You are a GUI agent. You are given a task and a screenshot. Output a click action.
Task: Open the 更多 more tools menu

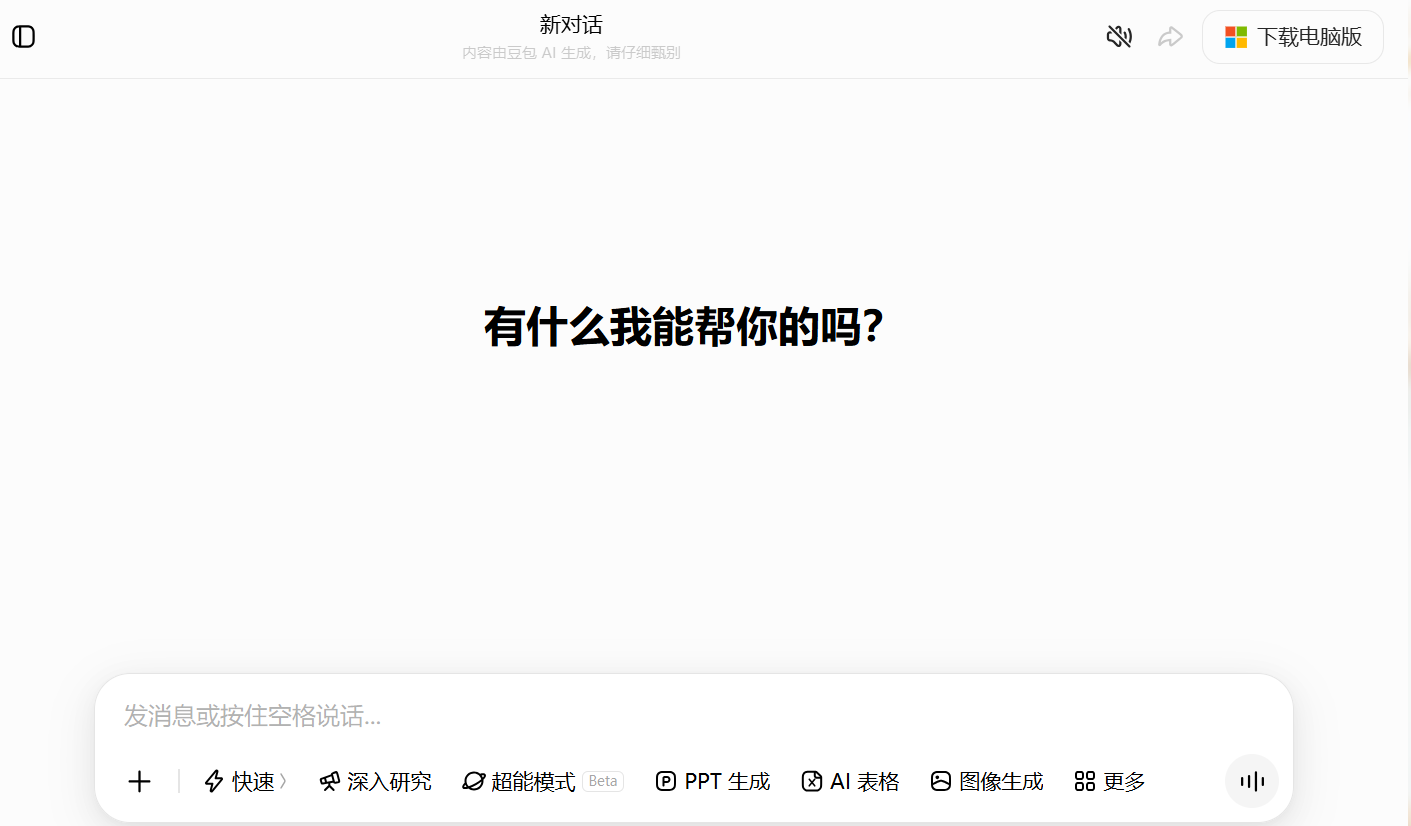point(1110,782)
